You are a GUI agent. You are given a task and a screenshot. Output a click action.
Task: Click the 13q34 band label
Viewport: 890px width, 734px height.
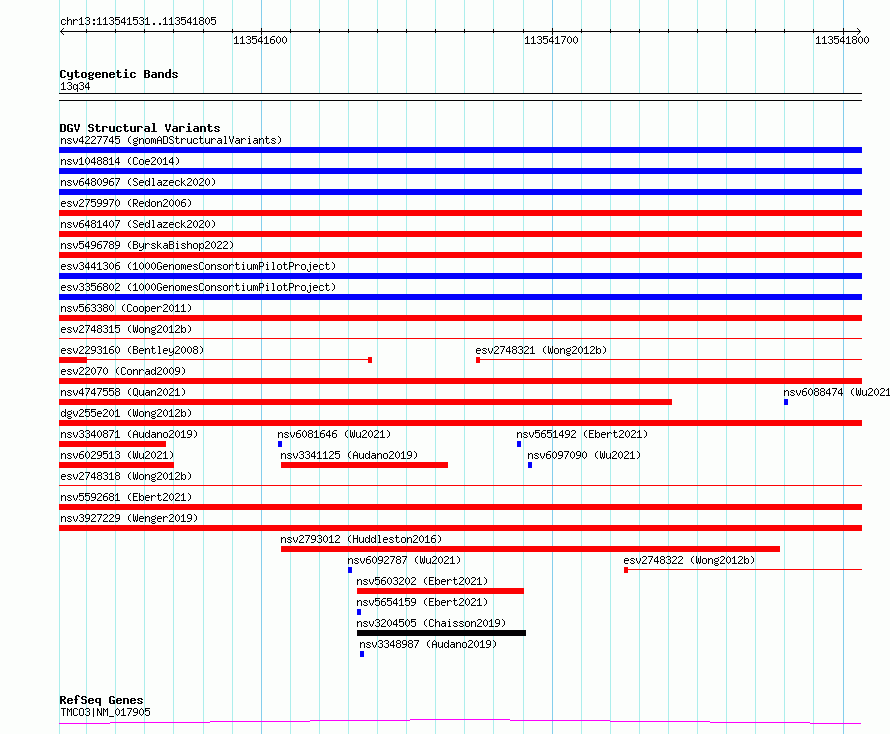point(75,86)
